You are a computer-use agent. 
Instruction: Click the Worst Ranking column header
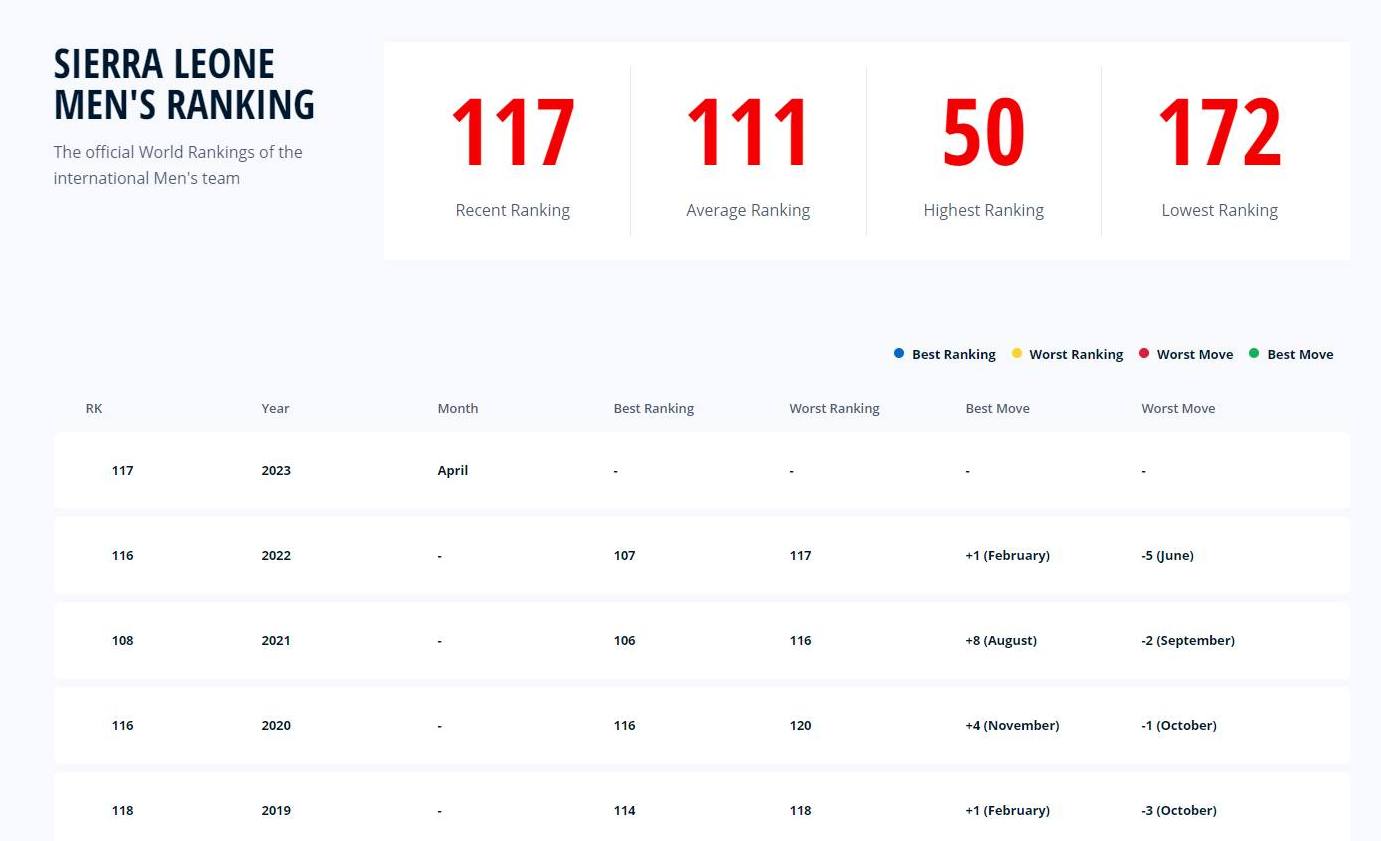tap(834, 408)
